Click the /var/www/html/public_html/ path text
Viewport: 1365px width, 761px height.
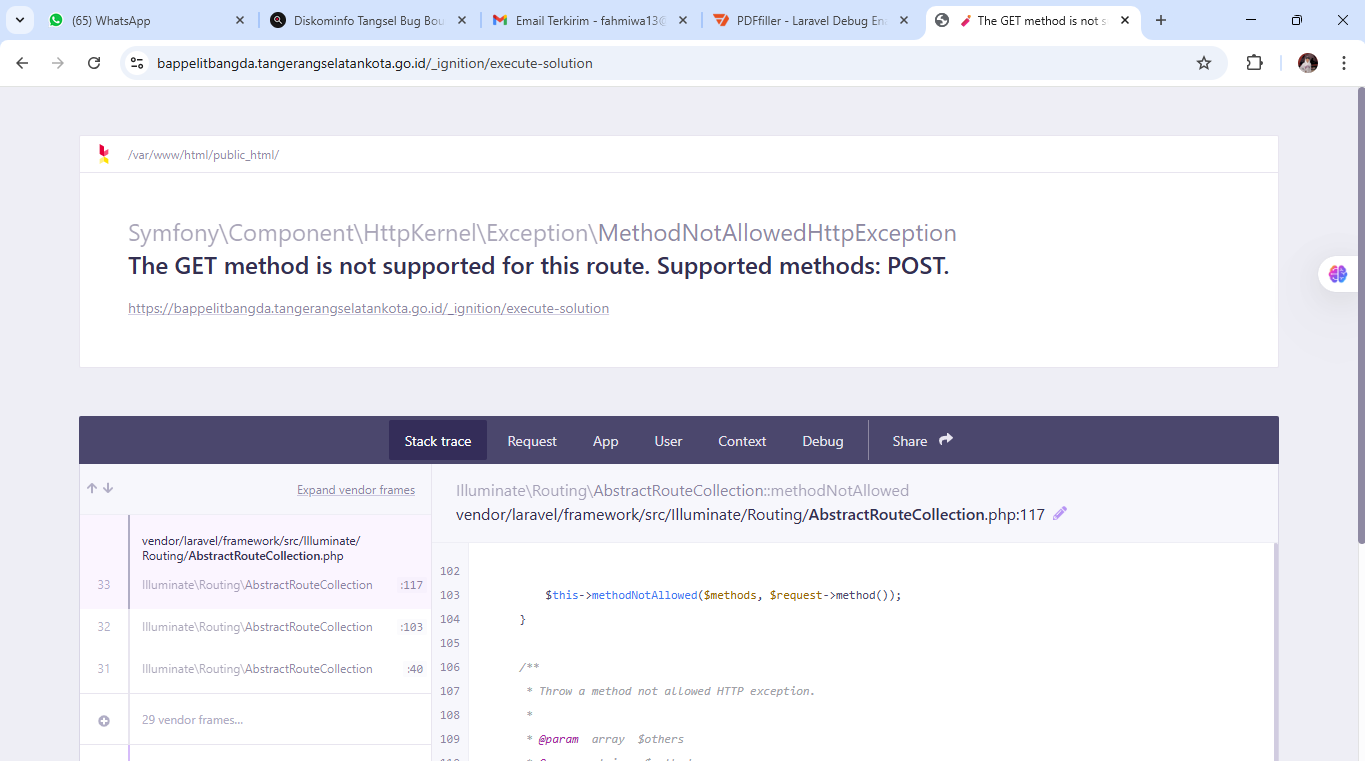tap(203, 155)
